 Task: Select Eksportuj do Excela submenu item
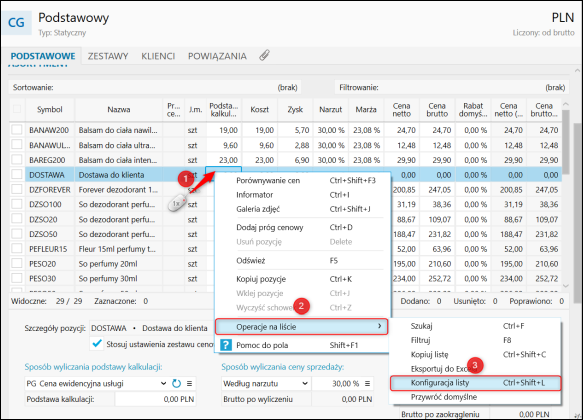pyautogui.click(x=476, y=369)
